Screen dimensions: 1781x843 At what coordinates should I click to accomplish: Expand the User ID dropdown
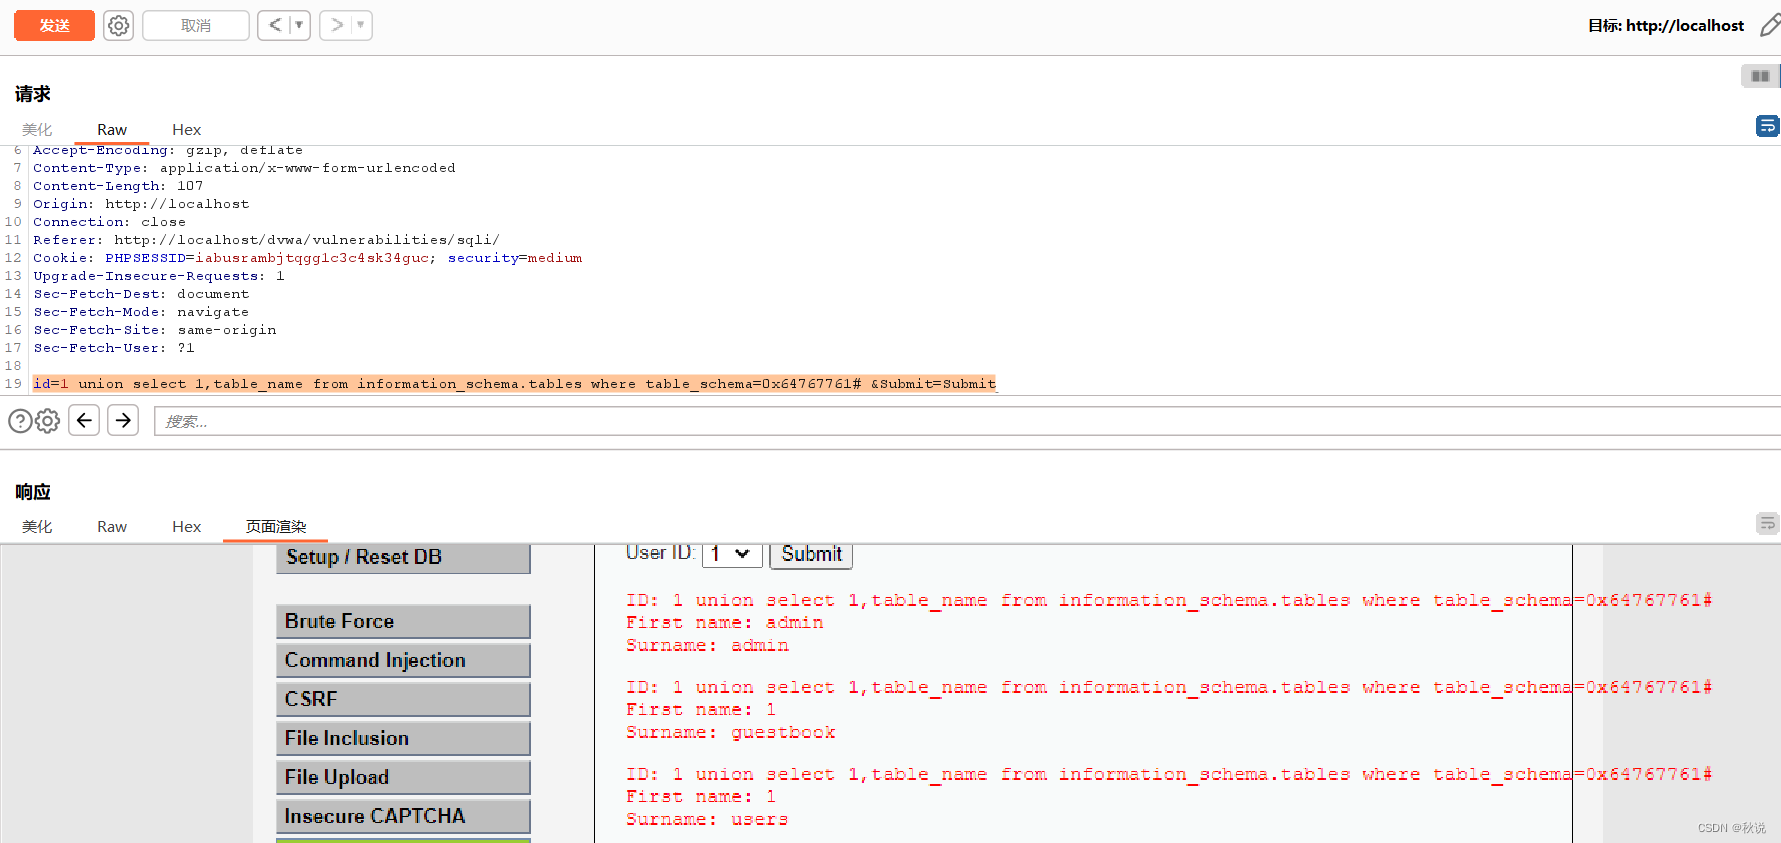click(732, 554)
